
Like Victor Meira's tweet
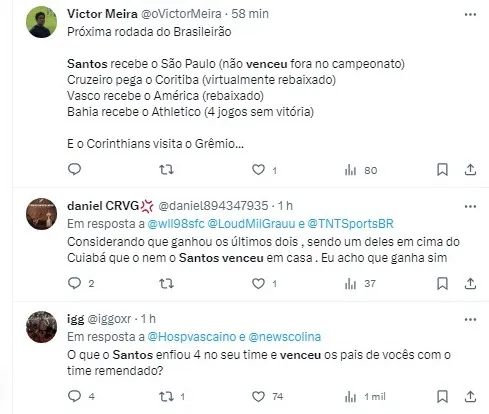(x=258, y=170)
